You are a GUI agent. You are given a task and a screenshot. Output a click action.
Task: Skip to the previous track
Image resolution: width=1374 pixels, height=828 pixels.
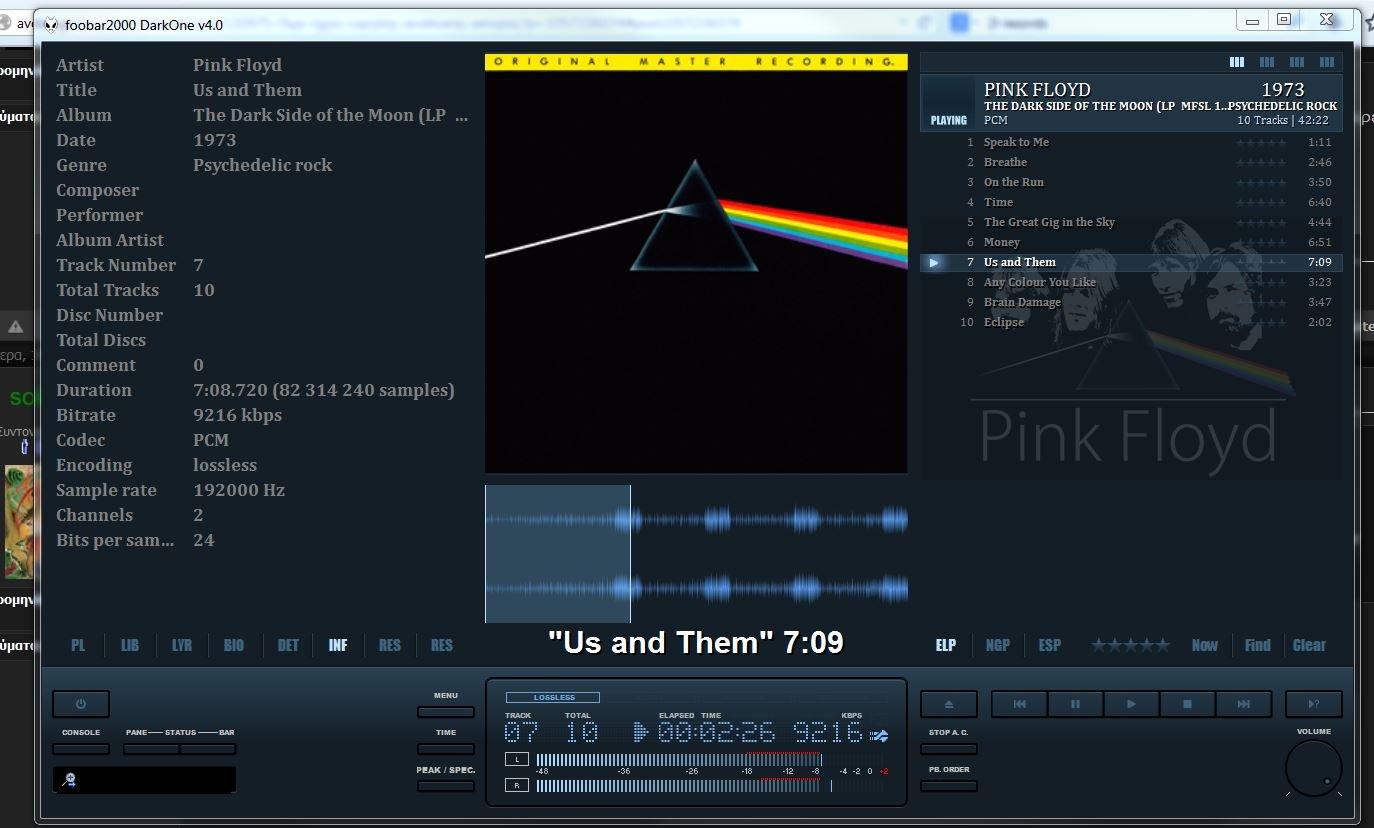tap(1019, 704)
